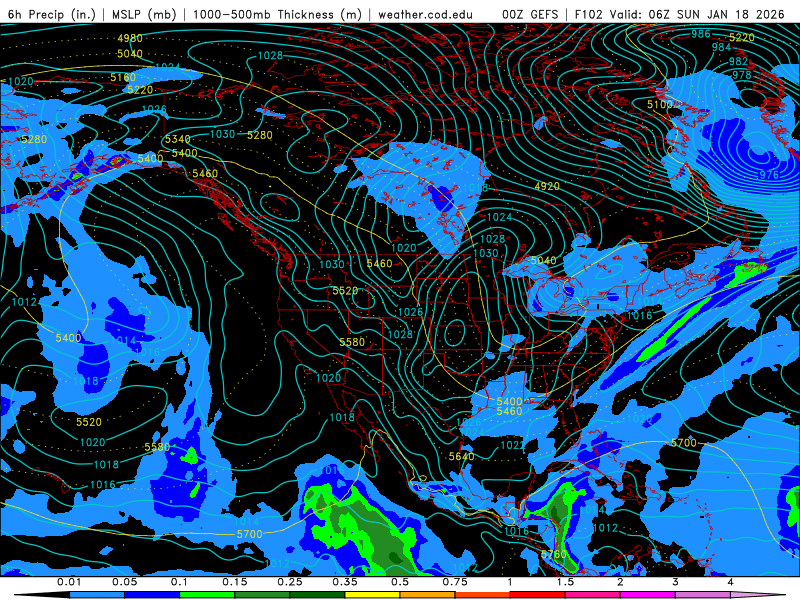800x600 pixels.
Task: Click the 'weather.cod.edu' source text
Action: (x=425, y=14)
